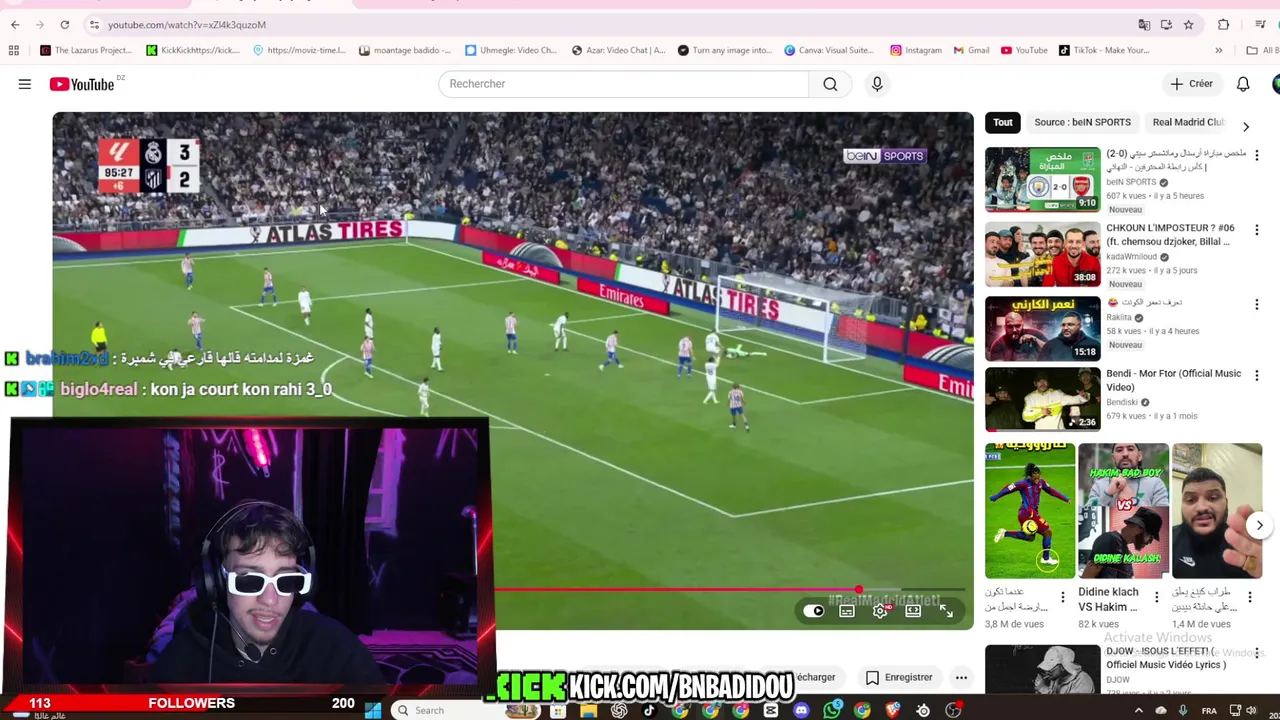Open Azar: Video Chat bookmark

[x=619, y=50]
